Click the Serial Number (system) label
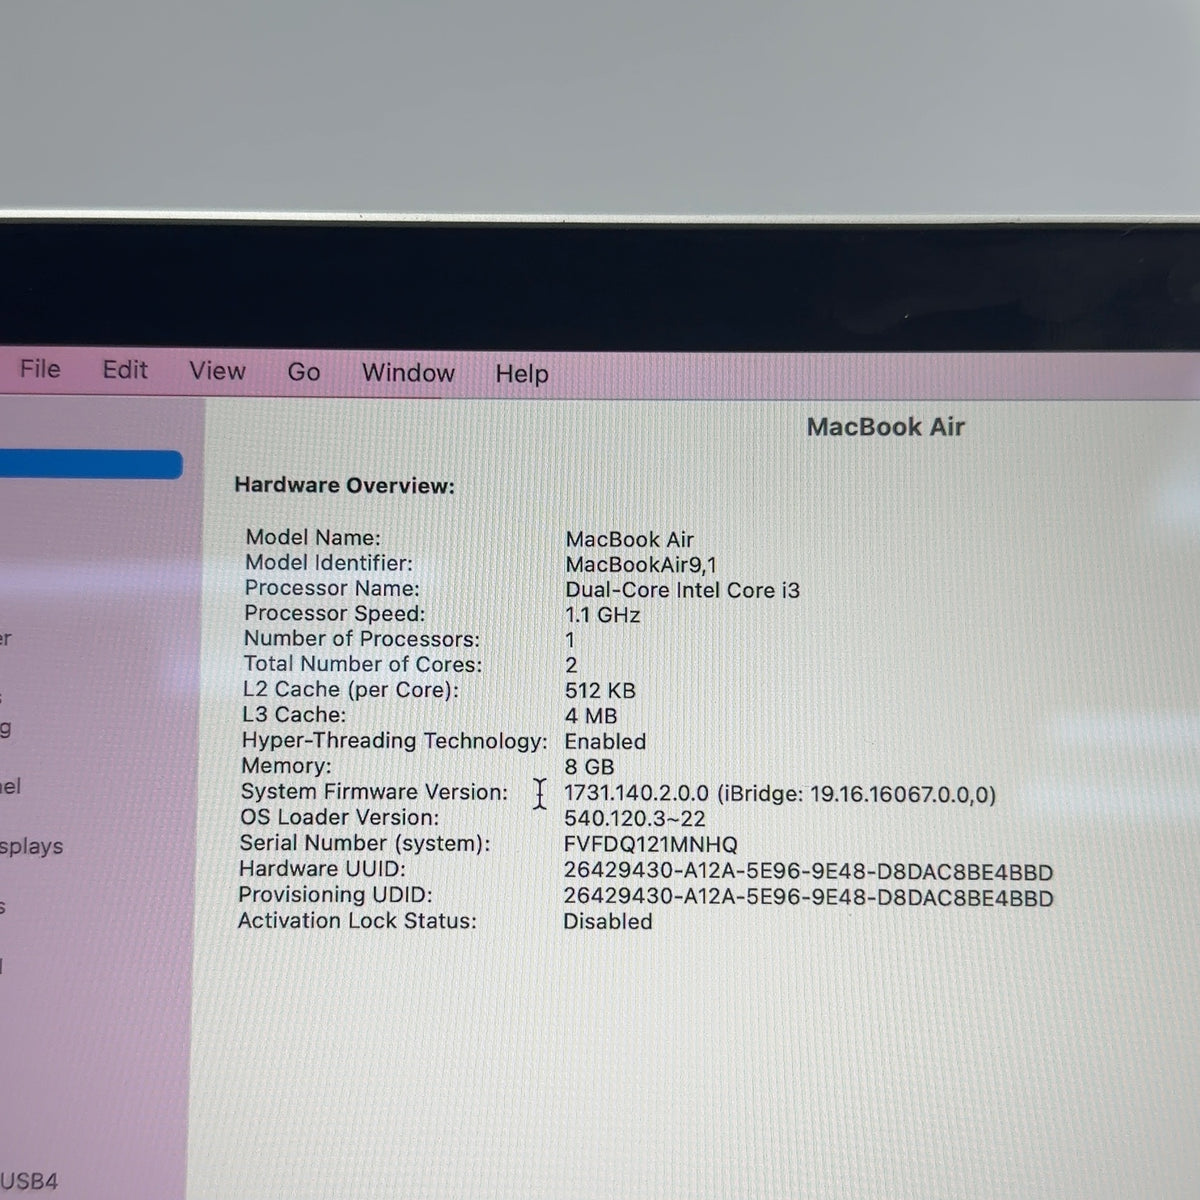This screenshot has width=1200, height=1200. point(365,843)
